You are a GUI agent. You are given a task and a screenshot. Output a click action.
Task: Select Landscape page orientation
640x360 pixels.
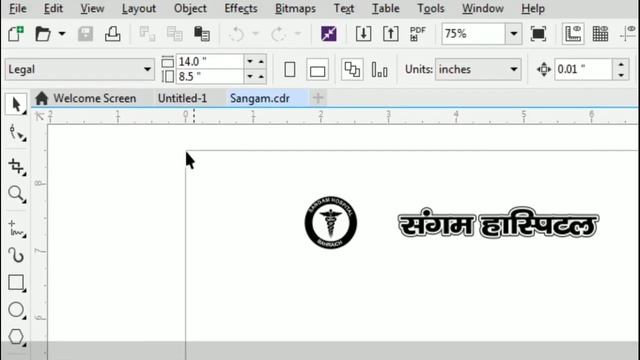[x=317, y=70]
